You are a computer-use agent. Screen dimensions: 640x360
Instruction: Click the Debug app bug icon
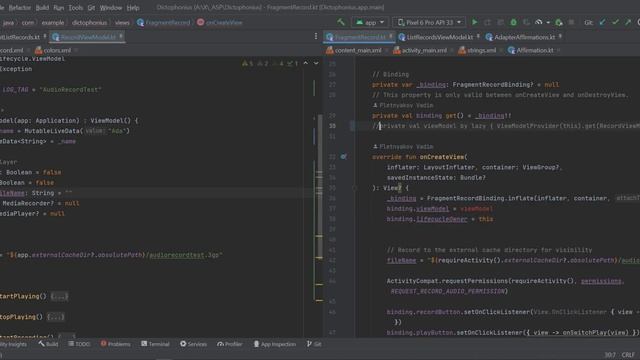click(x=513, y=22)
